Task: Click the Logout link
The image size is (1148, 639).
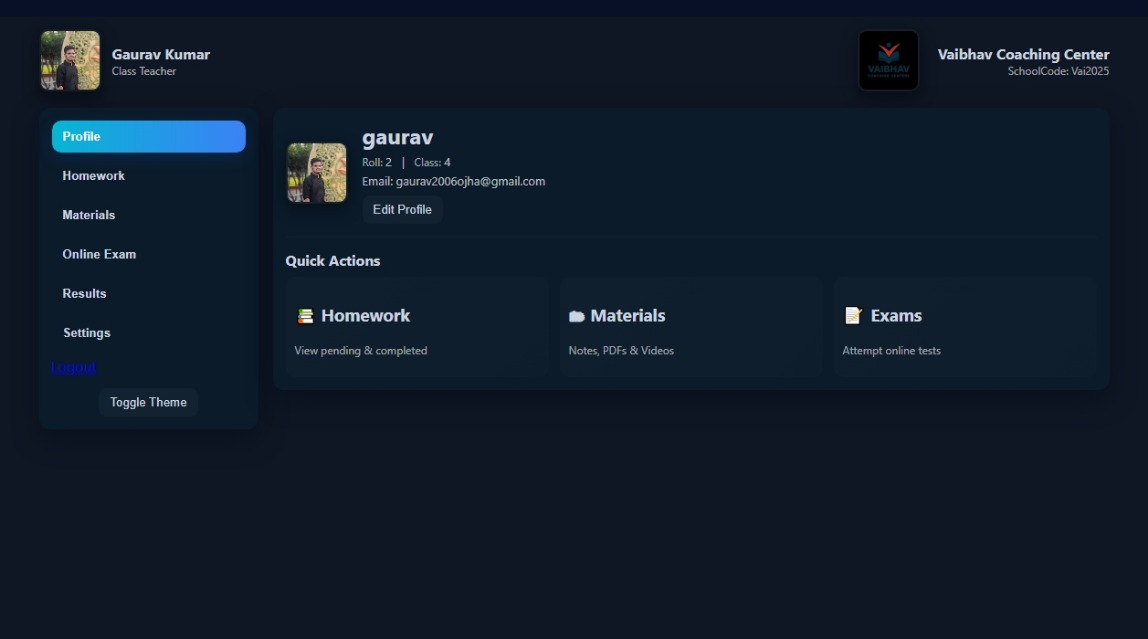Action: click(73, 367)
